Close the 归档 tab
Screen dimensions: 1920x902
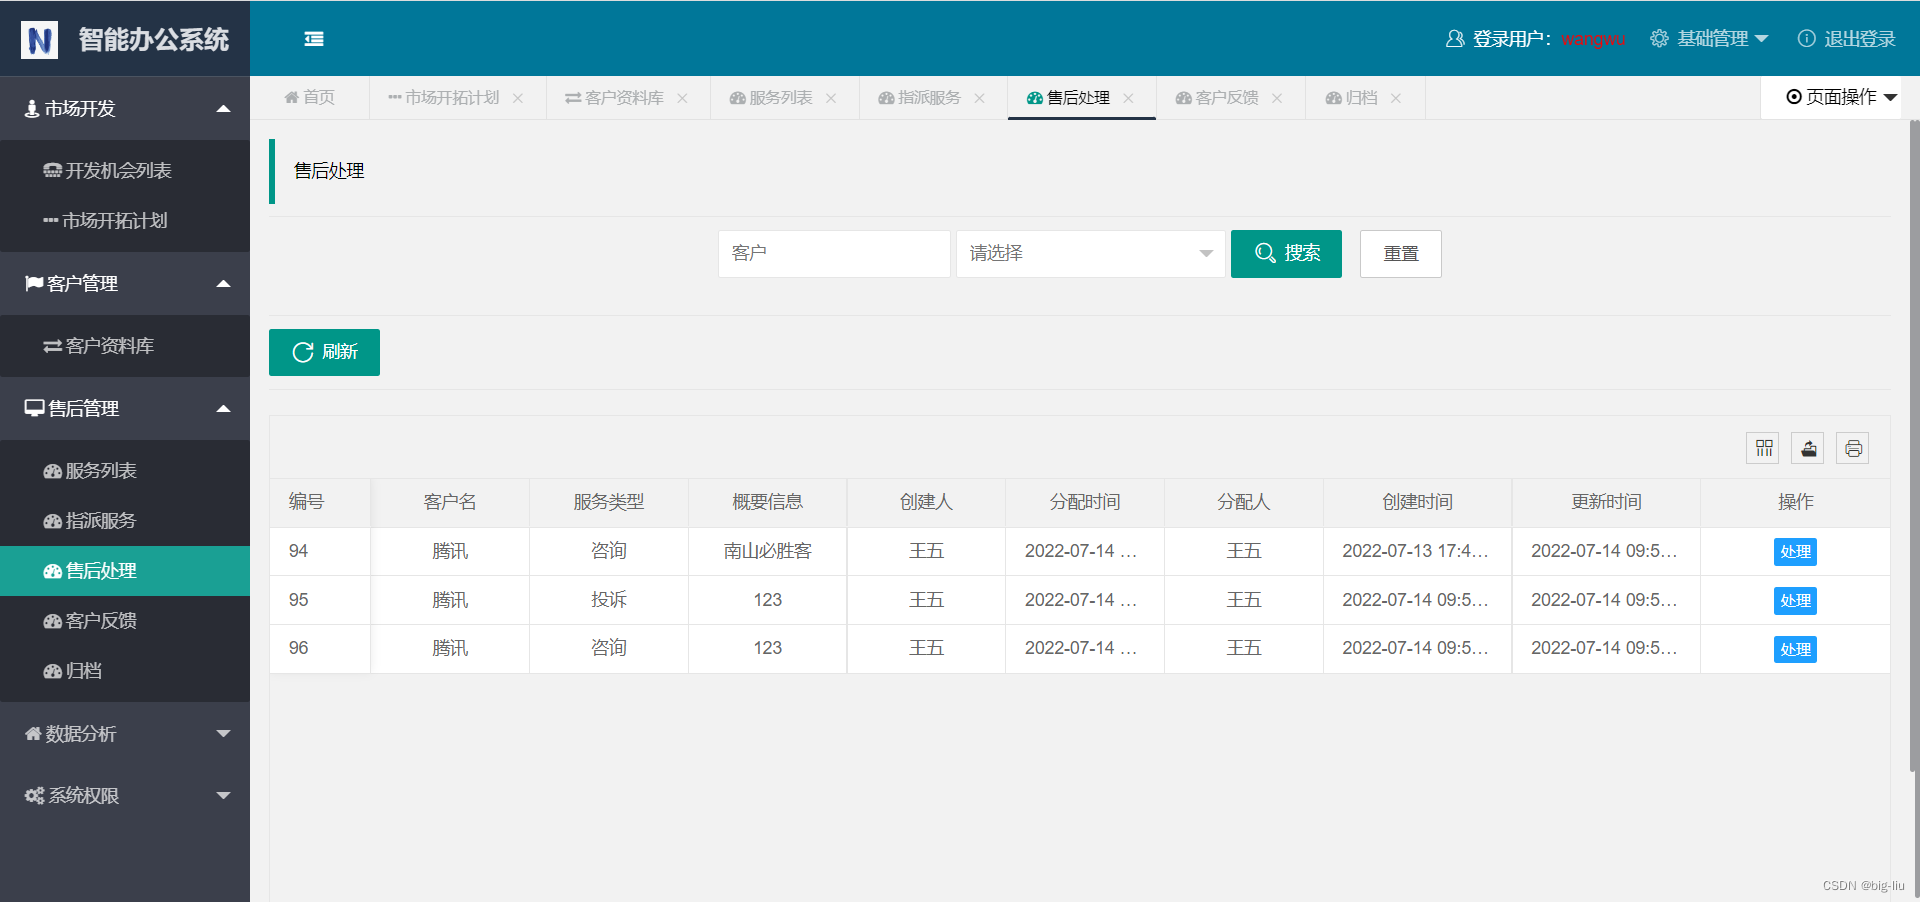1396,98
